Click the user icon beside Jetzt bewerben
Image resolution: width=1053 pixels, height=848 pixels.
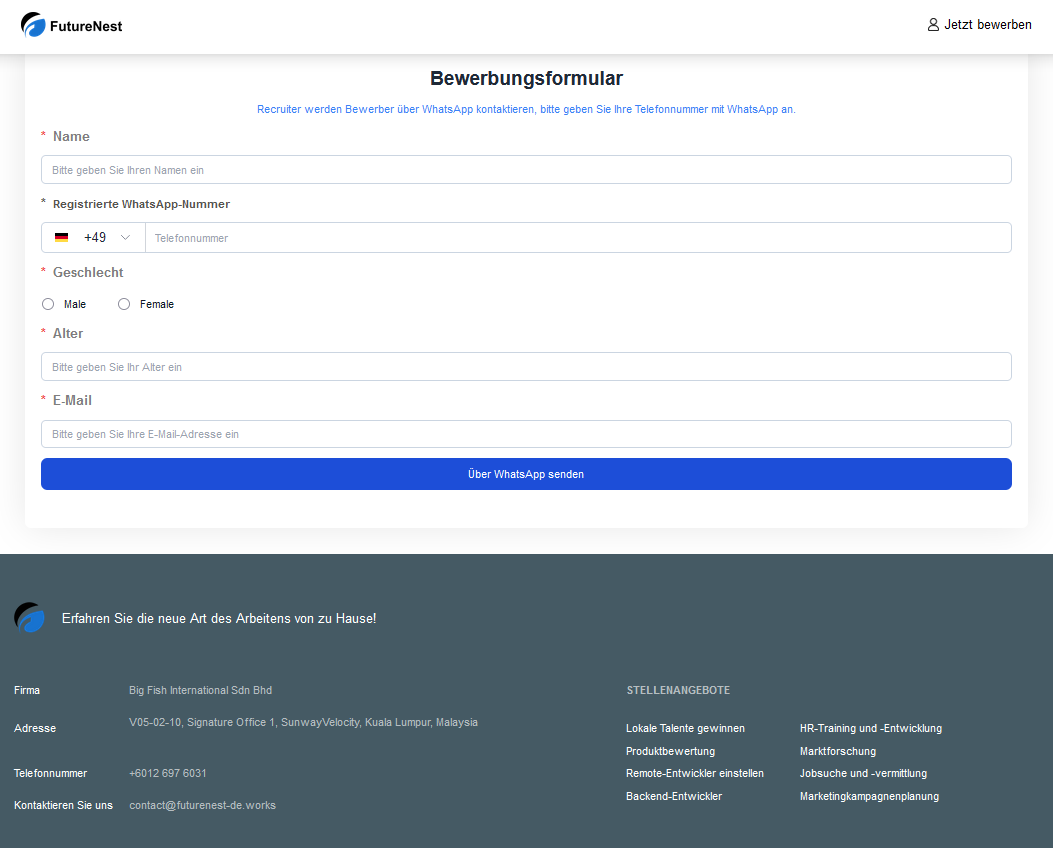933,25
